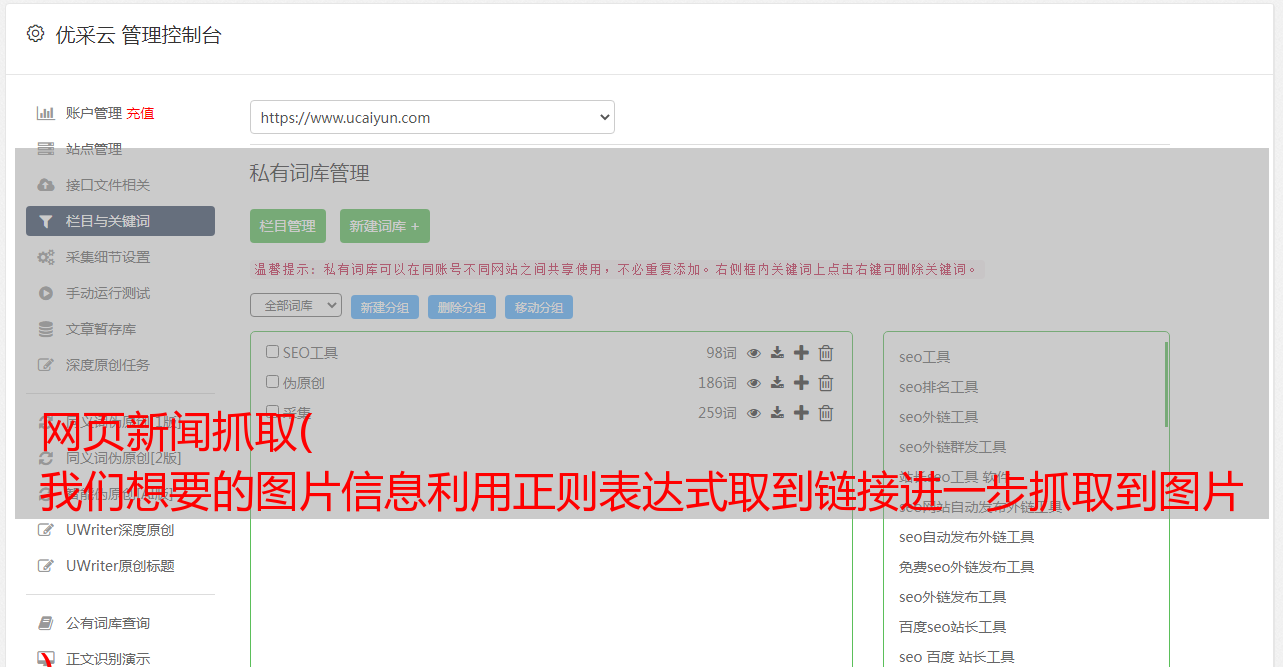
Task: Select the keyword seo外链发布工具
Action: pos(952,597)
